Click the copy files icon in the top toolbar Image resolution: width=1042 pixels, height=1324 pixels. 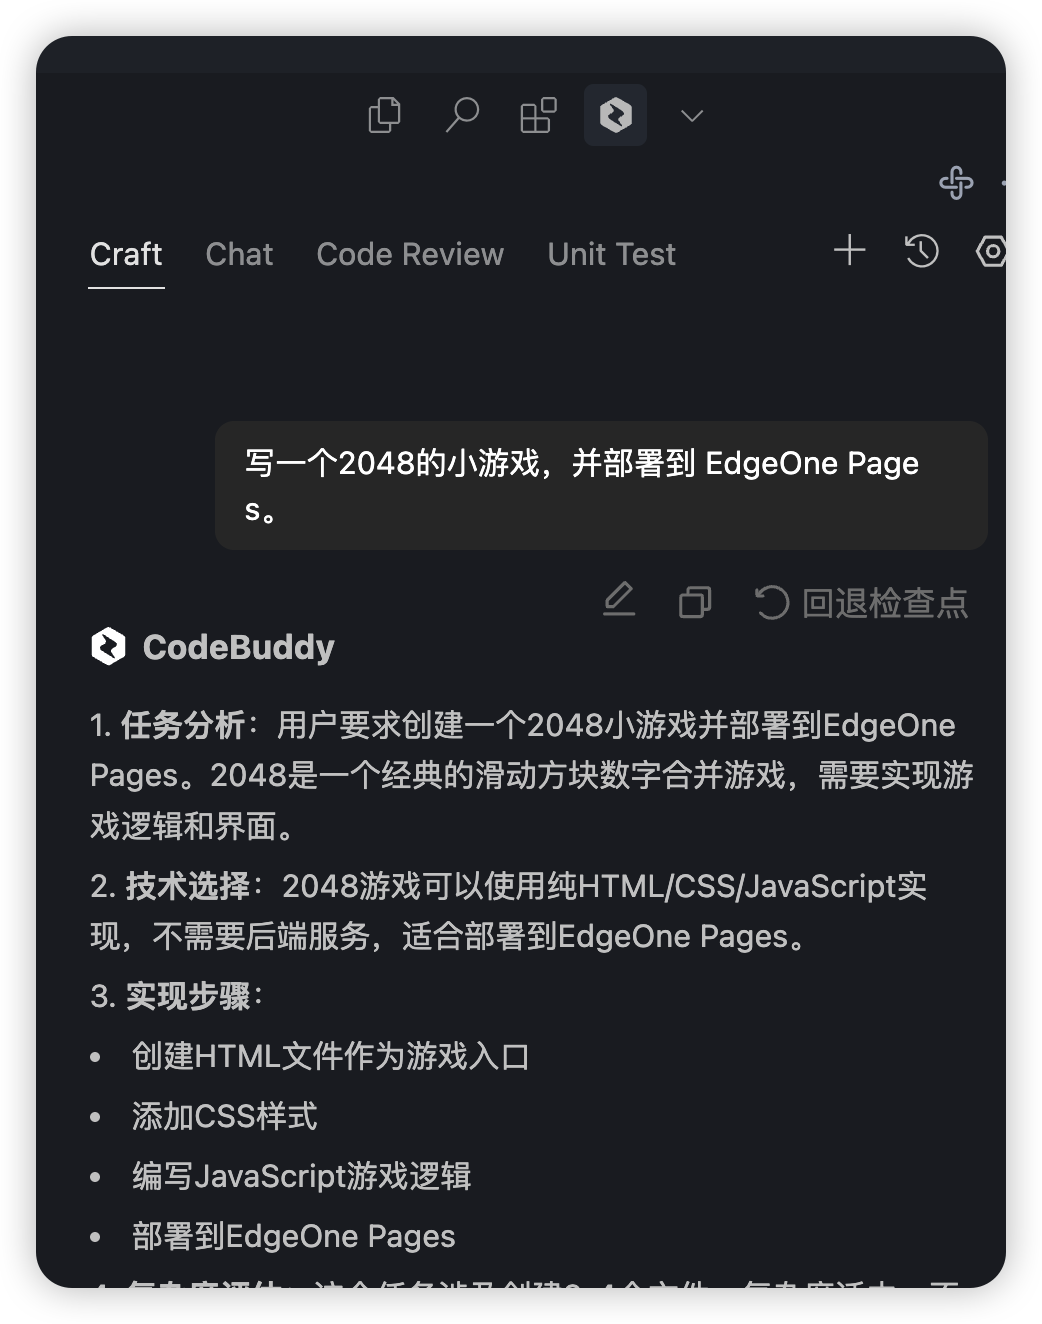click(x=385, y=115)
